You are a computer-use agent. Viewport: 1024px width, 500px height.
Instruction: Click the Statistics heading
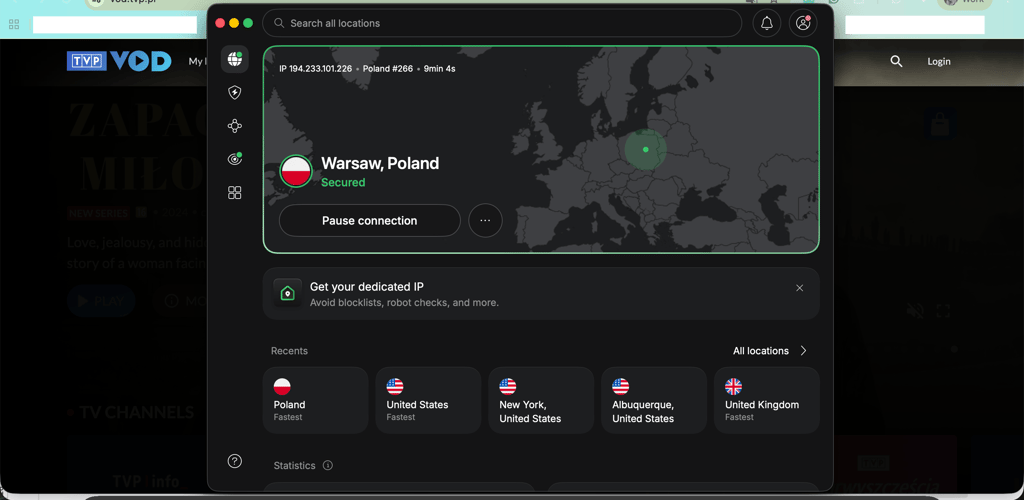tap(295, 465)
